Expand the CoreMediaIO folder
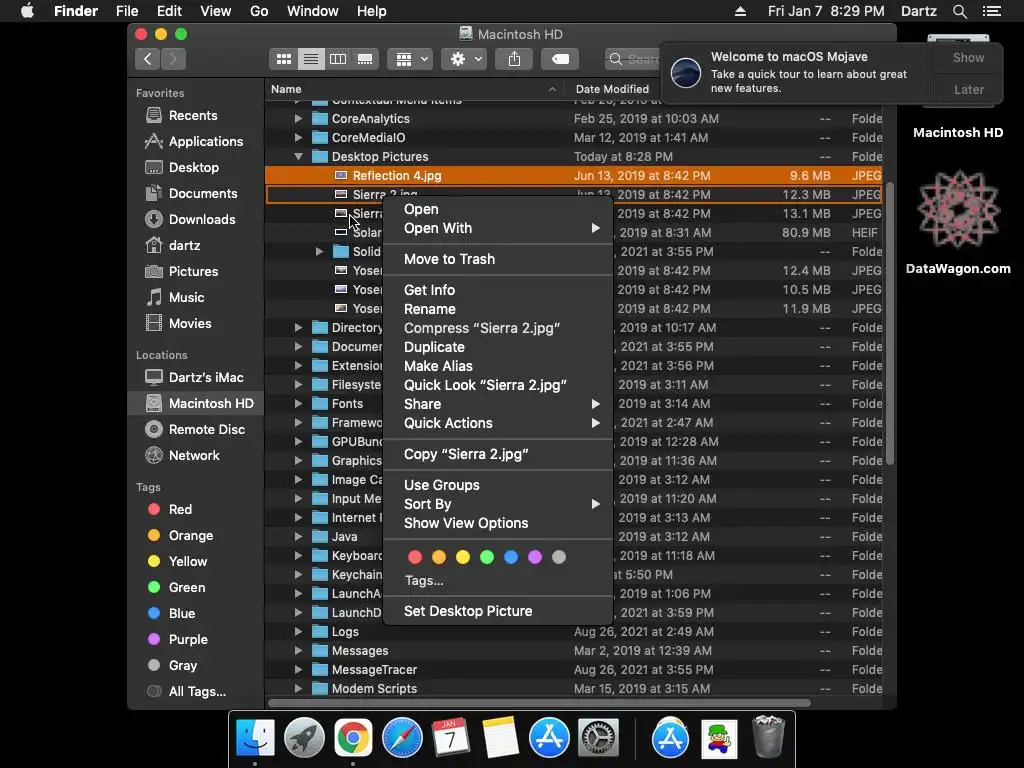The height and width of the screenshot is (768, 1024). click(298, 138)
